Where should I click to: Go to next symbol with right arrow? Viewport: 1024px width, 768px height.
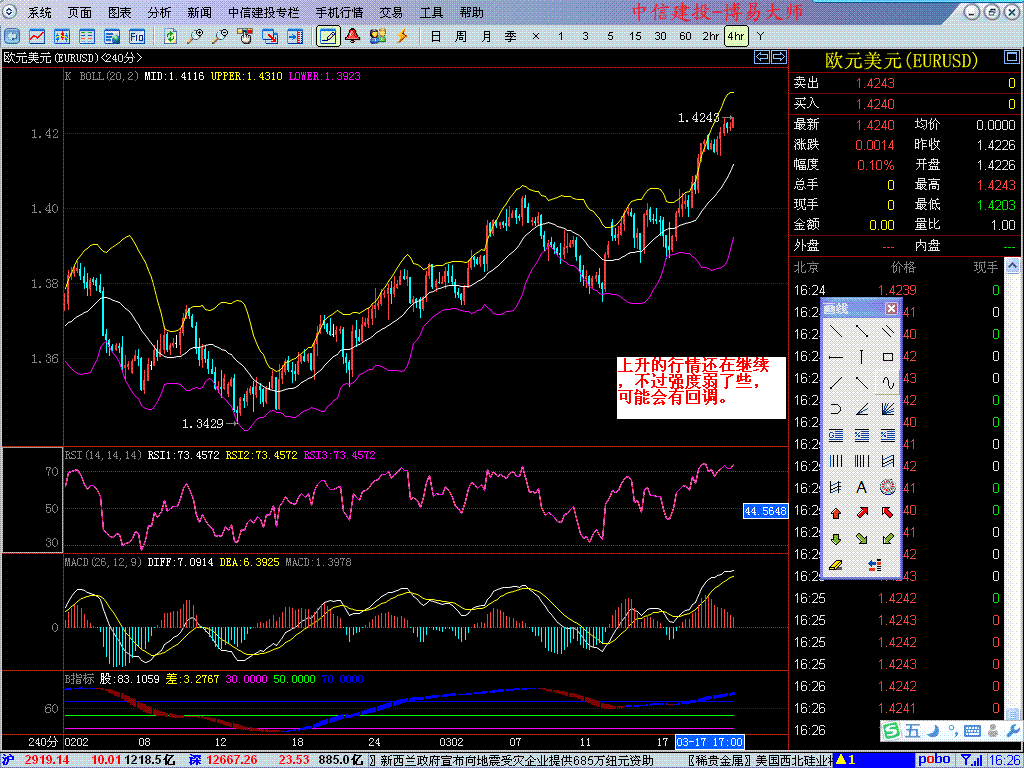point(778,57)
